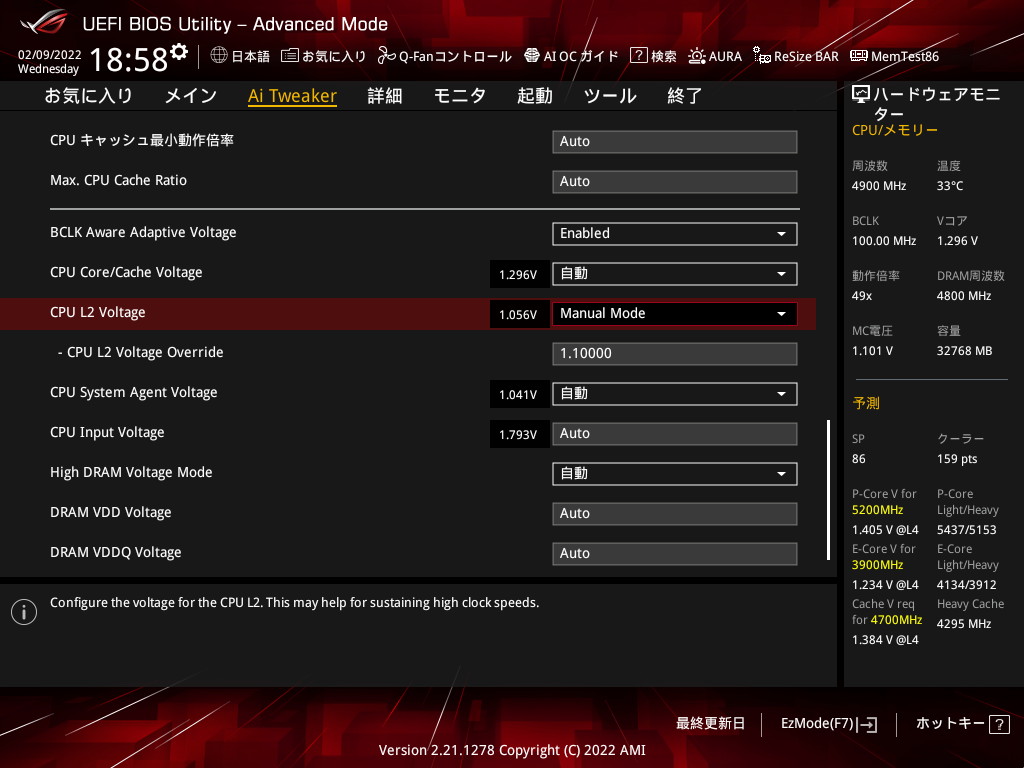Click the 1.056V L2 voltage readout
Image resolution: width=1024 pixels, height=768 pixels.
point(518,314)
